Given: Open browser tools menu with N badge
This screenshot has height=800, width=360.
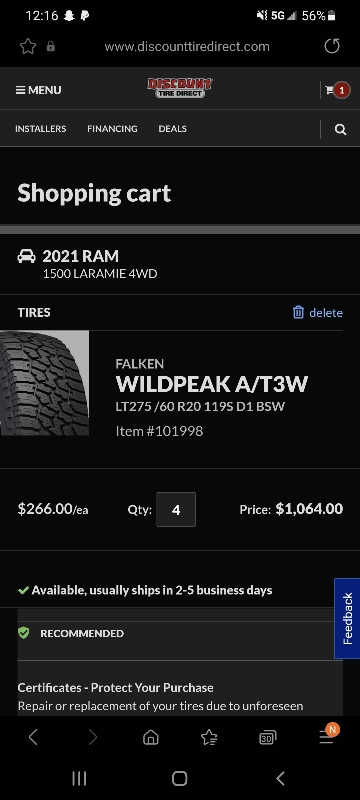Looking at the screenshot, I should pyautogui.click(x=327, y=735).
